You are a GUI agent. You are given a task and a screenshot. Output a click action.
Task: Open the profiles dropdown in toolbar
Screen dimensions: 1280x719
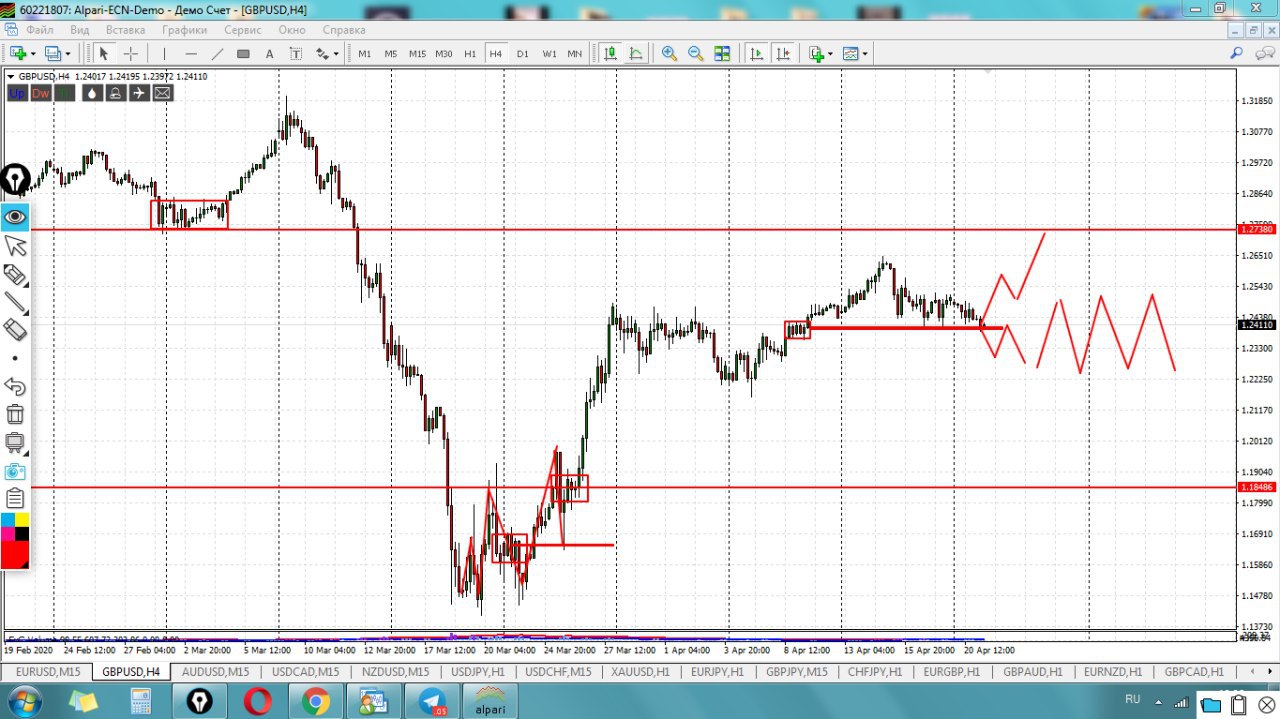[x=58, y=54]
